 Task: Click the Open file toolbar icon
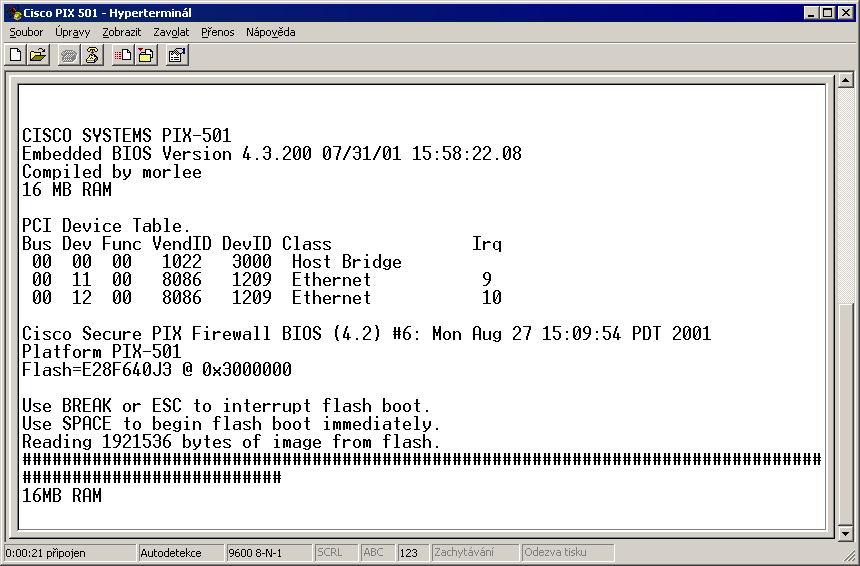(38, 55)
